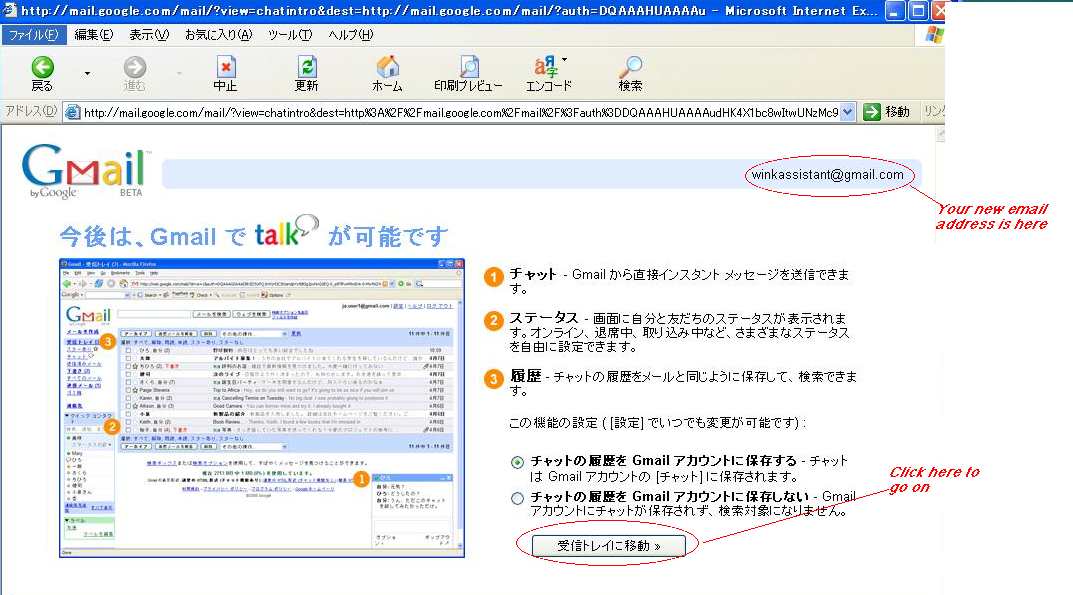
Task: Click the ステータス feature heading text
Action: [543, 318]
